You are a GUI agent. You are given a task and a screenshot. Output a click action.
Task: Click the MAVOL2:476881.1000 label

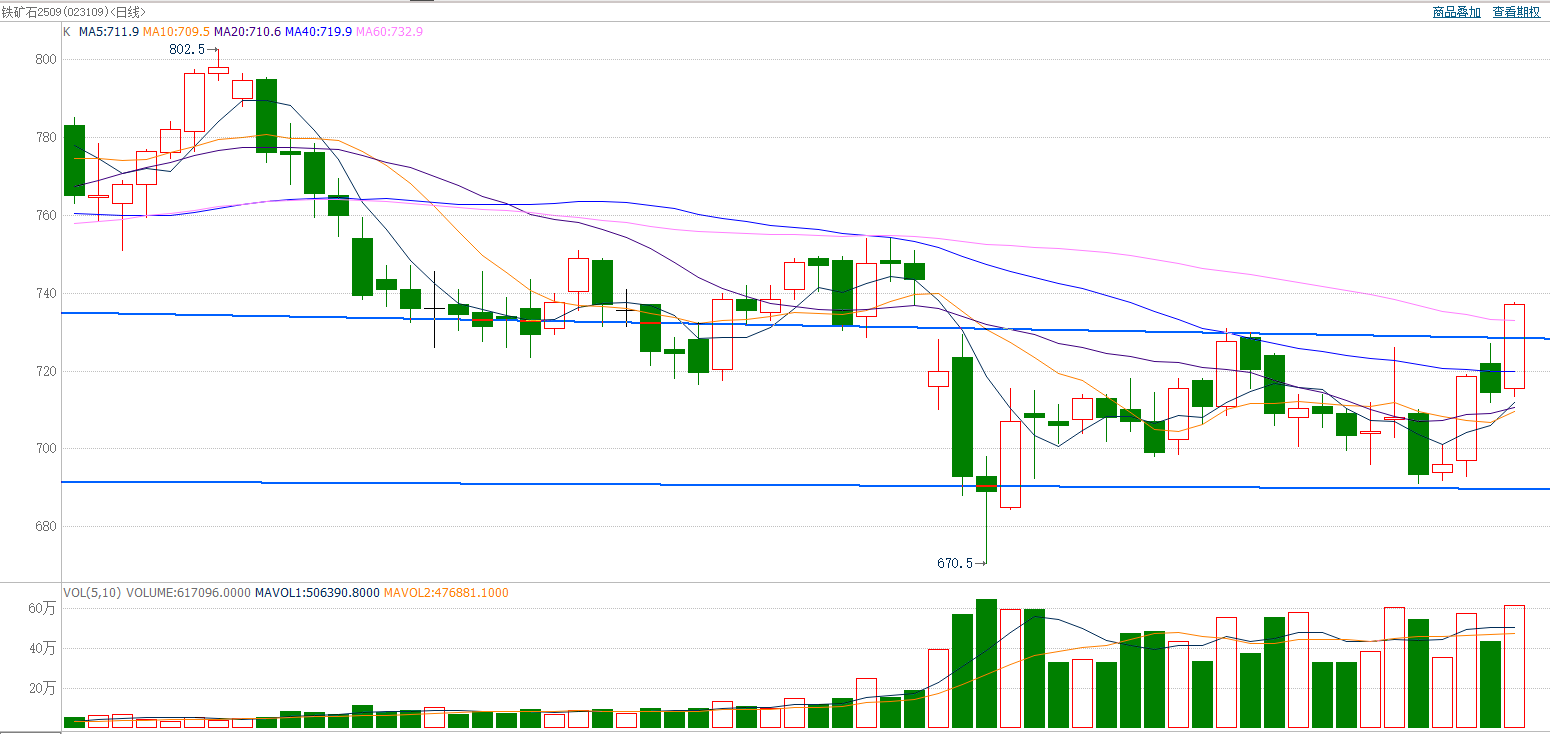[x=446, y=593]
